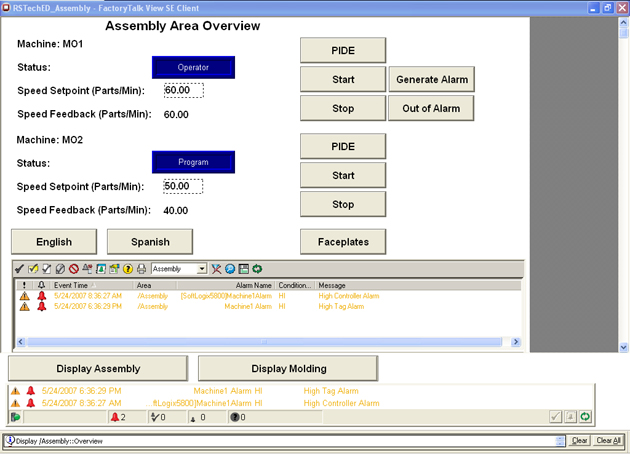Click the diagnostics message Display /Assembly::Overview
The width and height of the screenshot is (630, 454).
point(59,441)
